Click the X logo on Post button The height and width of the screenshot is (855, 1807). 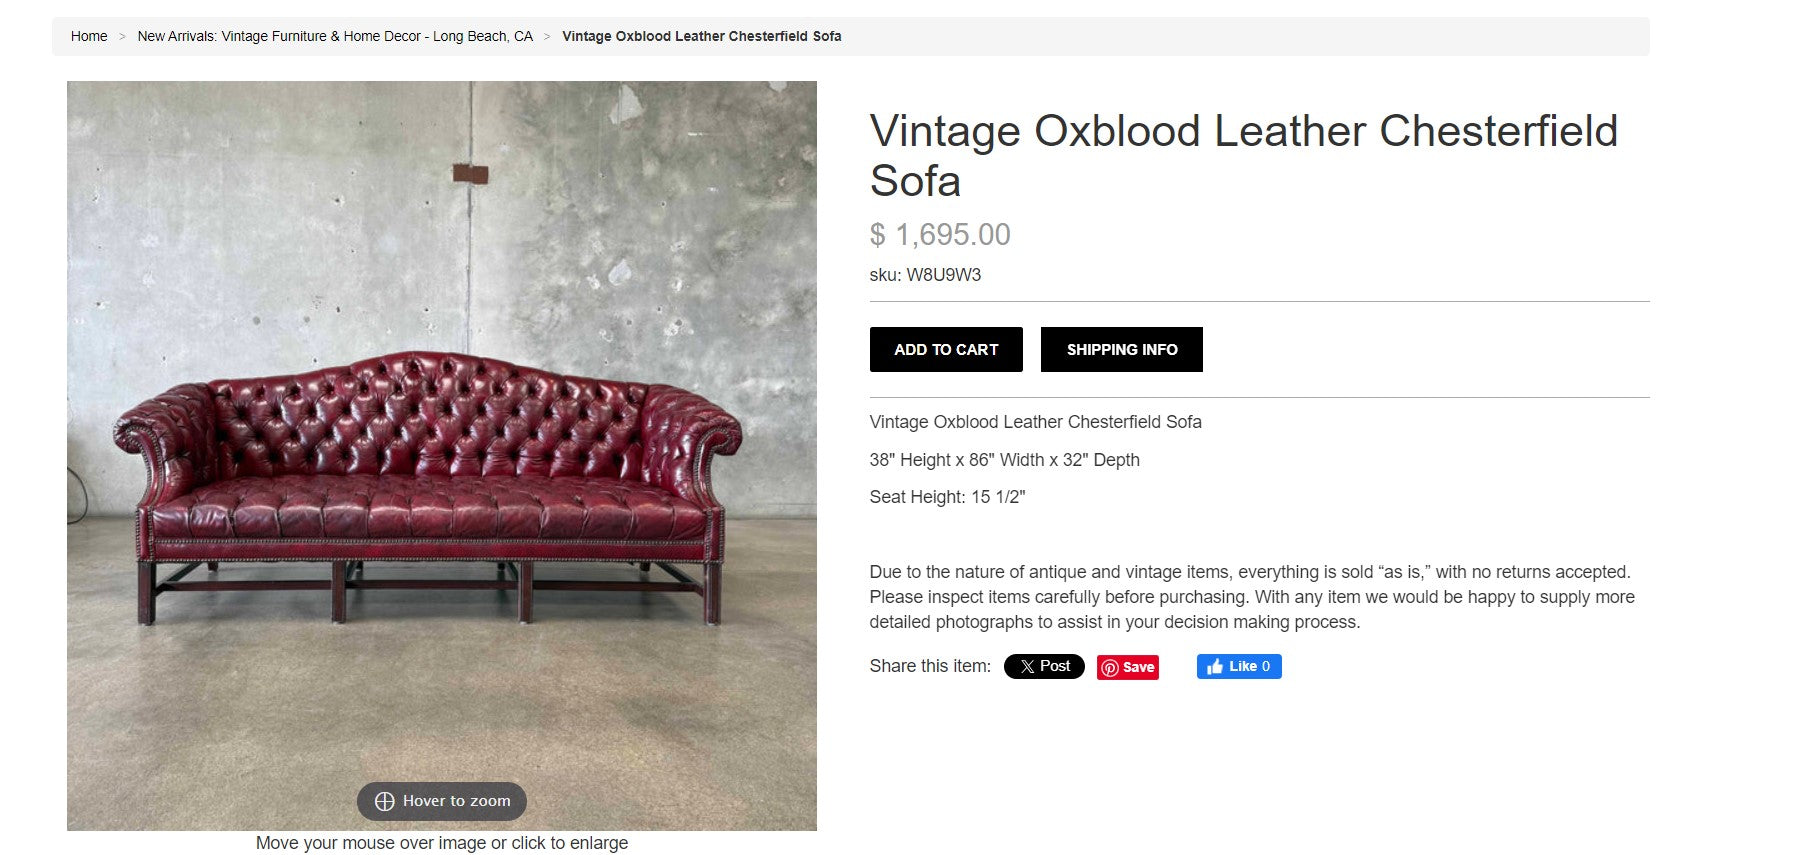(1027, 667)
